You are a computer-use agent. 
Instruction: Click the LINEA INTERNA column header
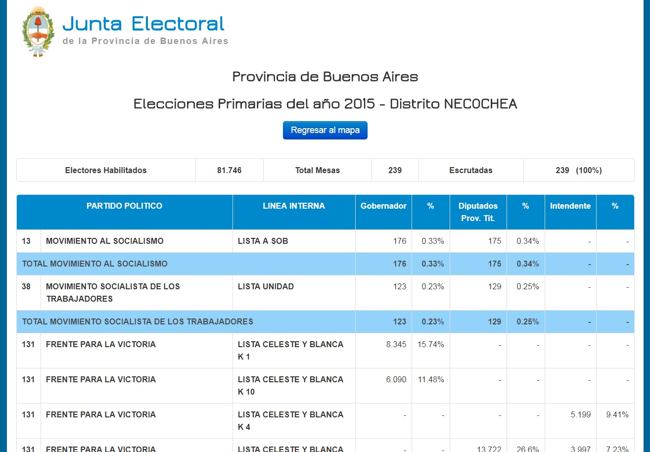(293, 206)
